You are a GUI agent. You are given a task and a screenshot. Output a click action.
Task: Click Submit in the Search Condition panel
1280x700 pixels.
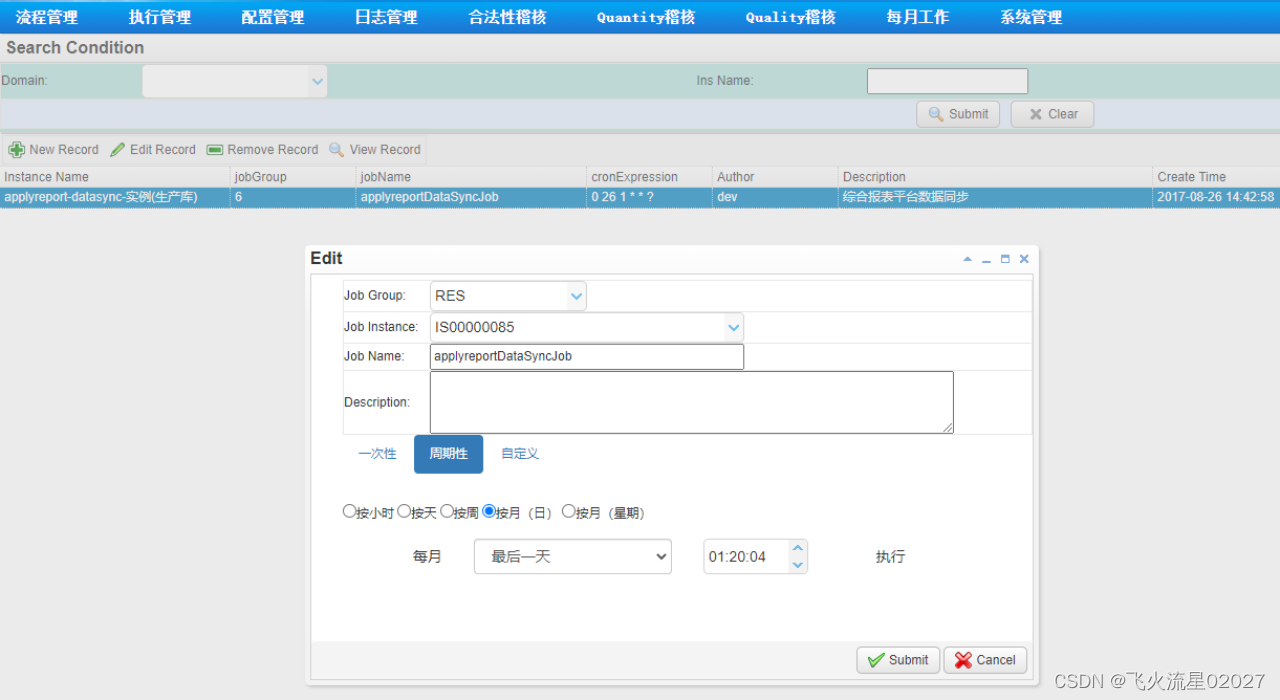click(x=959, y=114)
